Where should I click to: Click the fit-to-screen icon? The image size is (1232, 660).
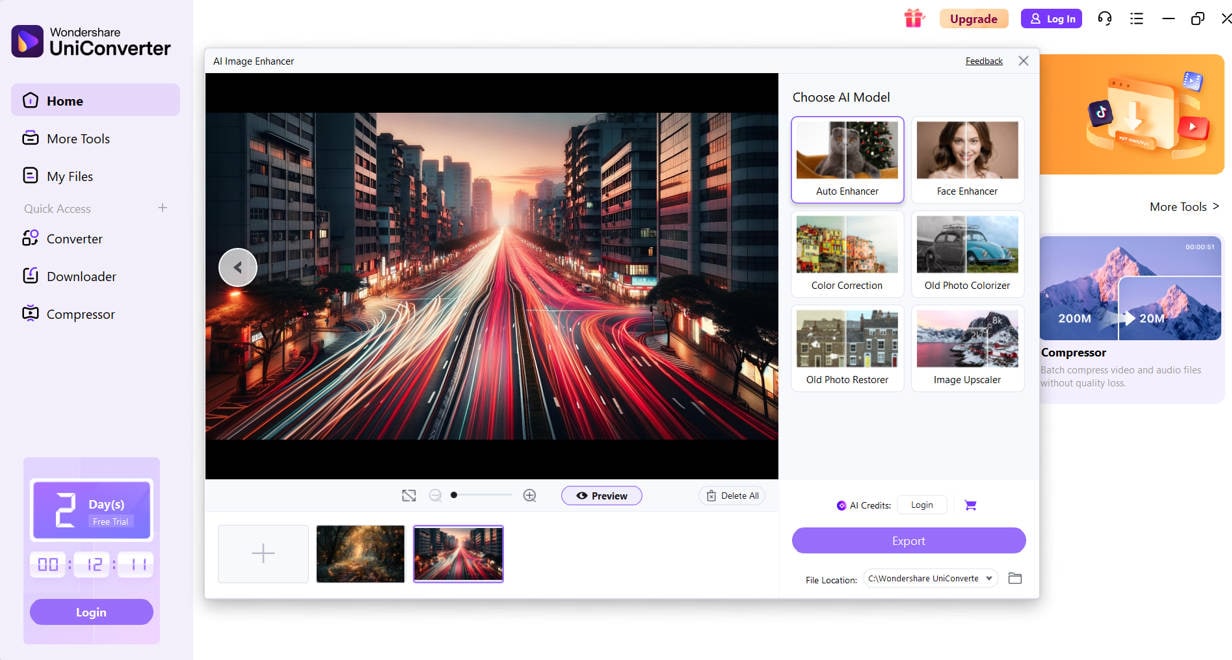[409, 495]
